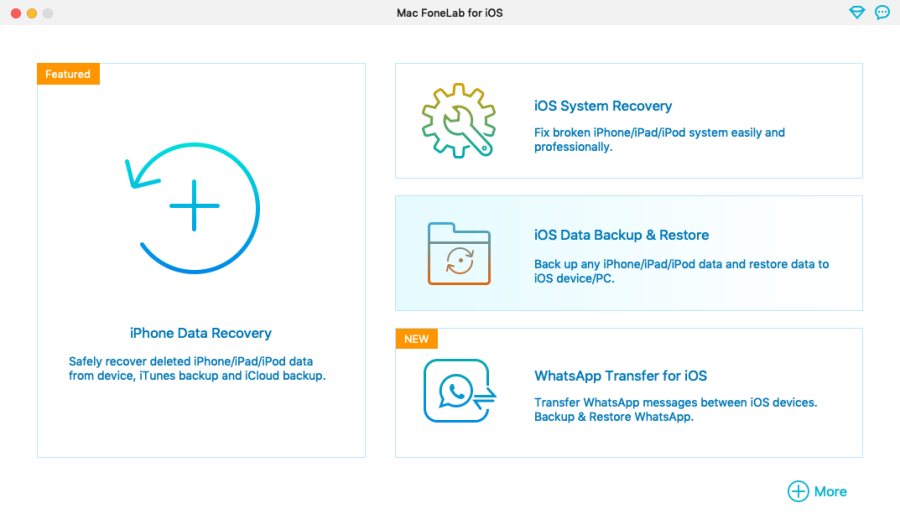Open More tools link

coord(830,492)
